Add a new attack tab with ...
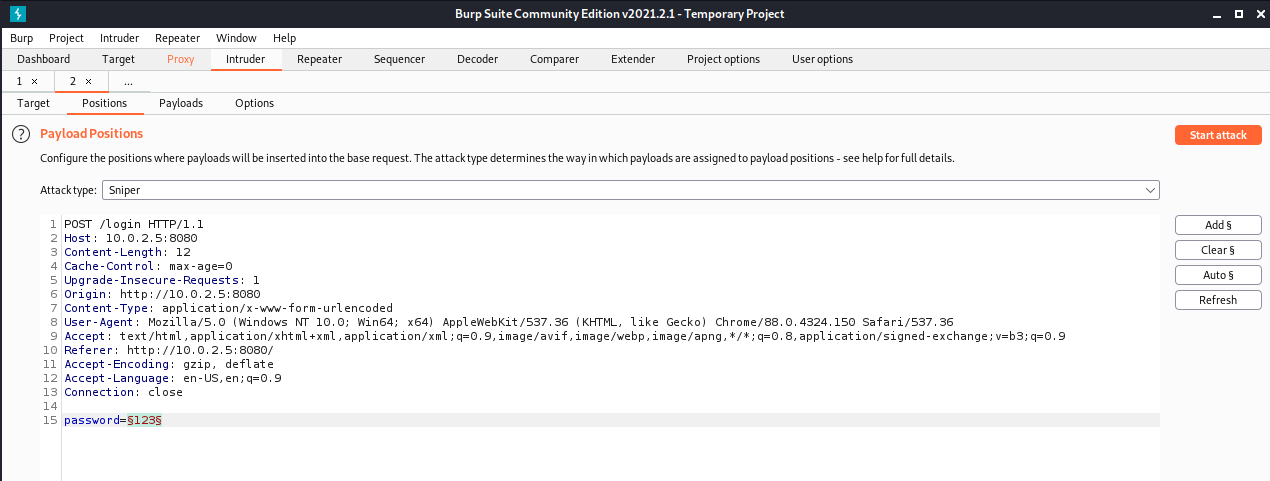This screenshot has height=481, width=1270. click(x=128, y=81)
